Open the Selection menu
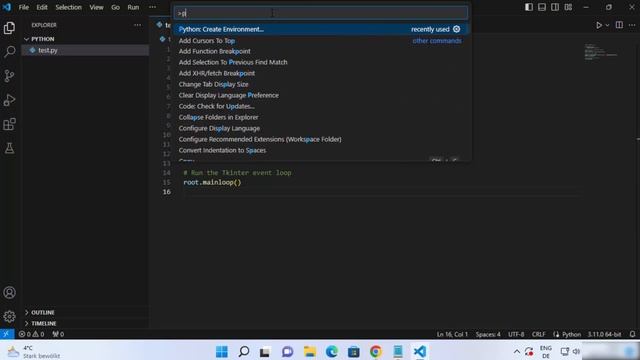 pyautogui.click(x=69, y=7)
